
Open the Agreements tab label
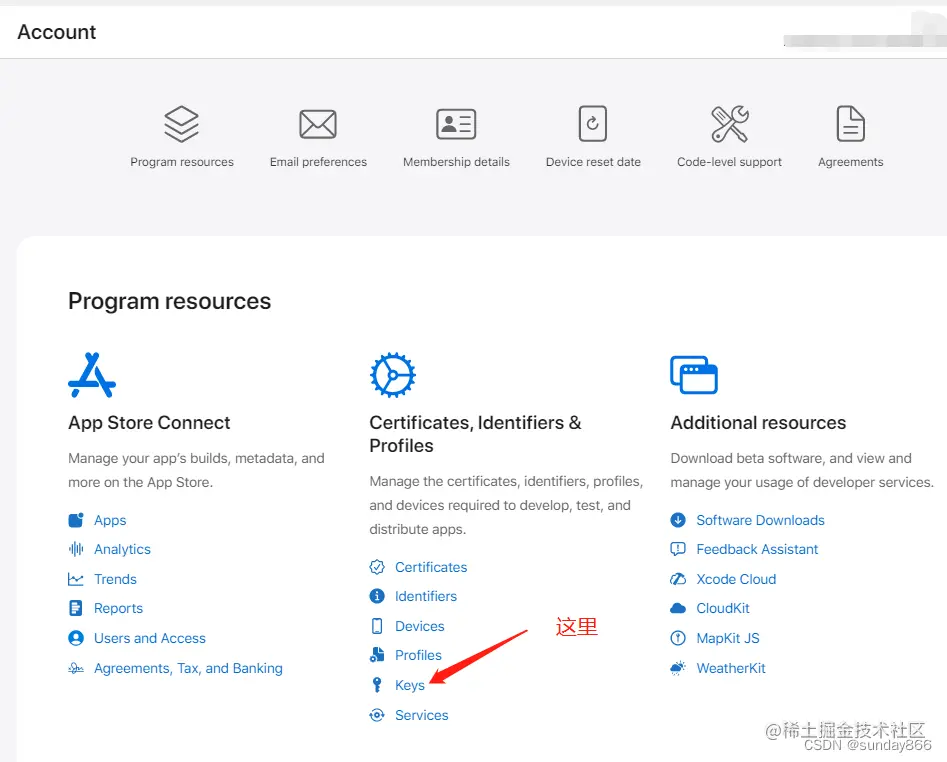coord(850,162)
